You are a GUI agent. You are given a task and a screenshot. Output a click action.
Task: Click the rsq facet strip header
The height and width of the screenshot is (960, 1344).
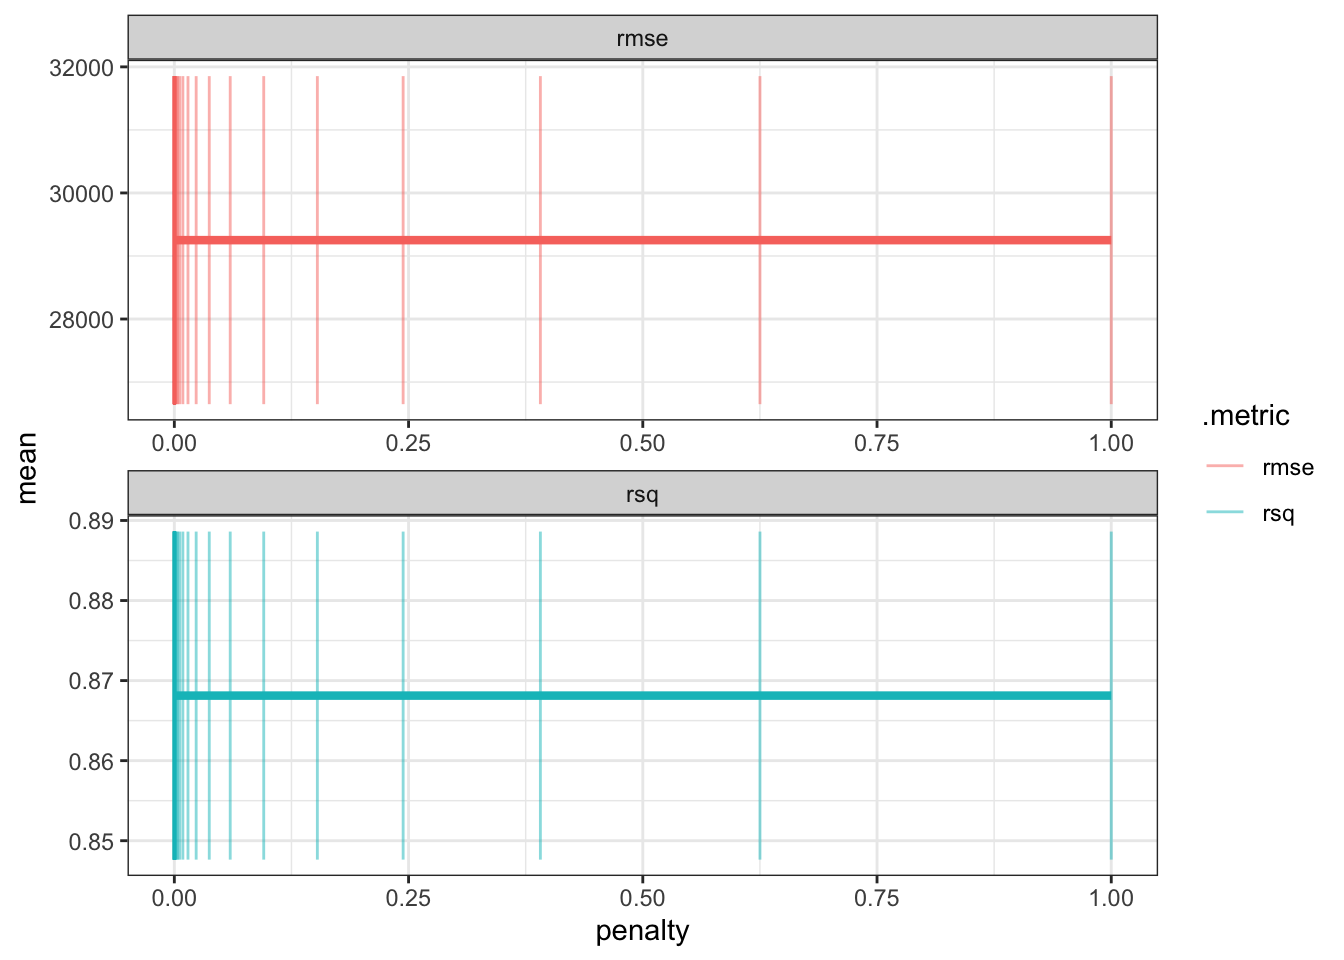pos(642,495)
